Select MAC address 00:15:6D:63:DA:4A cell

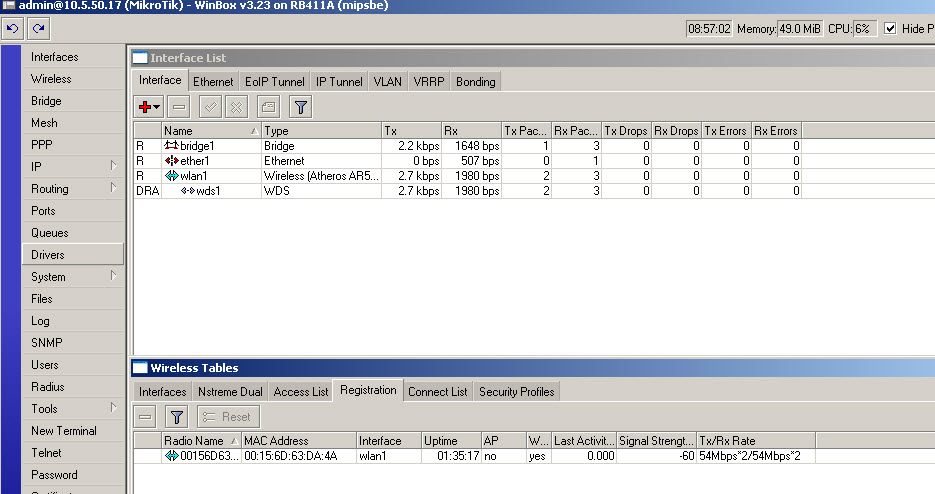point(299,456)
